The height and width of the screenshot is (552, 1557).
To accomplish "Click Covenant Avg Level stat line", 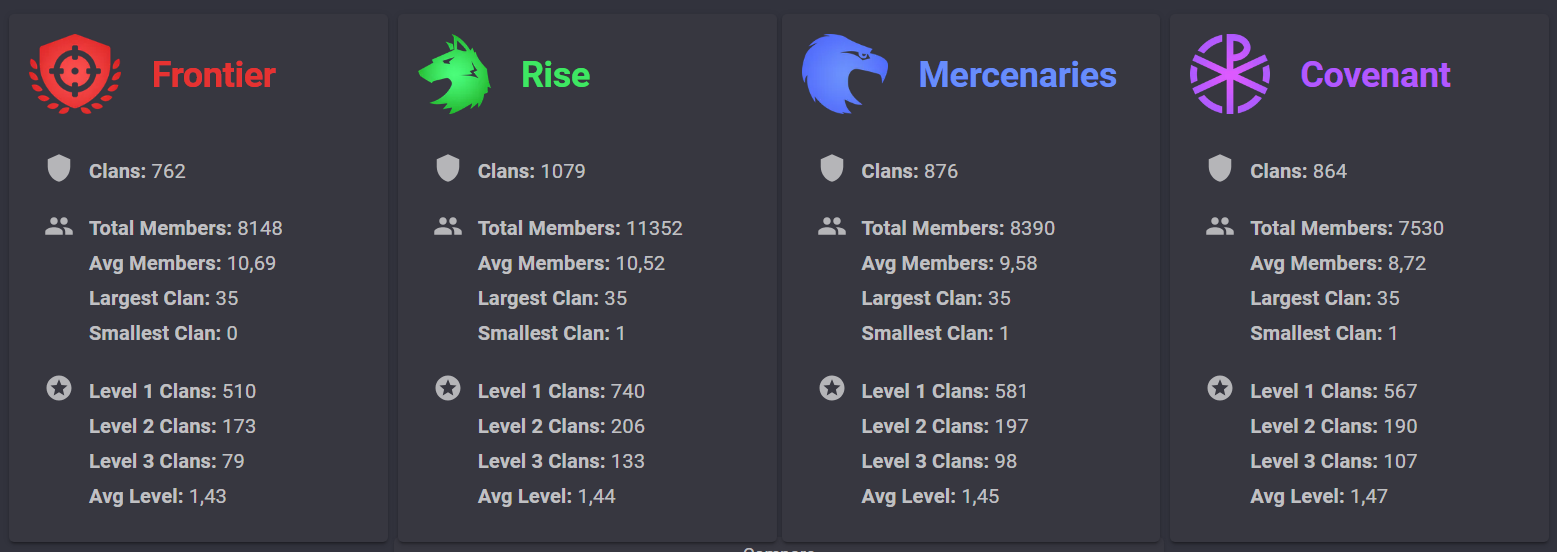I will click(x=1319, y=496).
